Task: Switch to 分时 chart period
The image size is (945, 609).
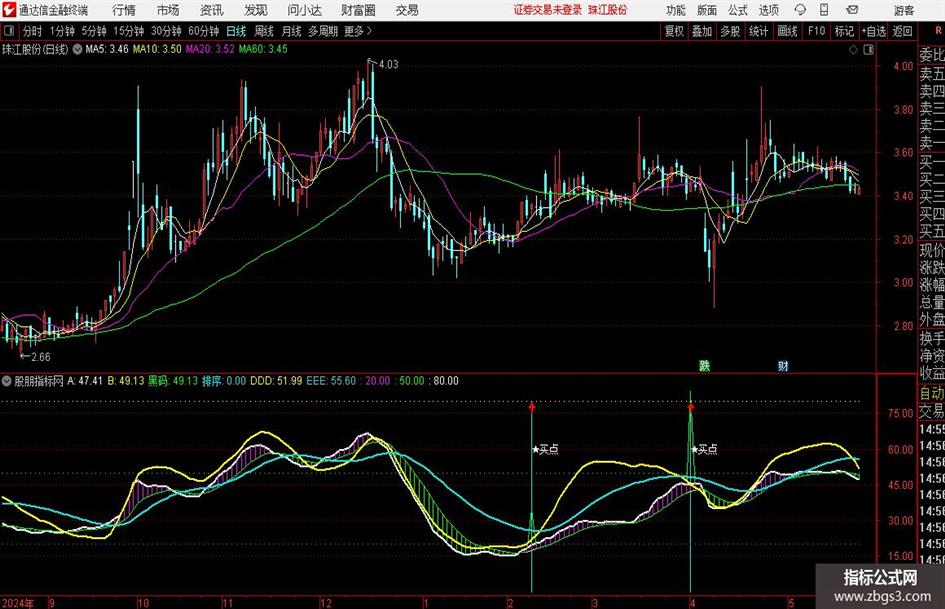Action: coord(32,31)
